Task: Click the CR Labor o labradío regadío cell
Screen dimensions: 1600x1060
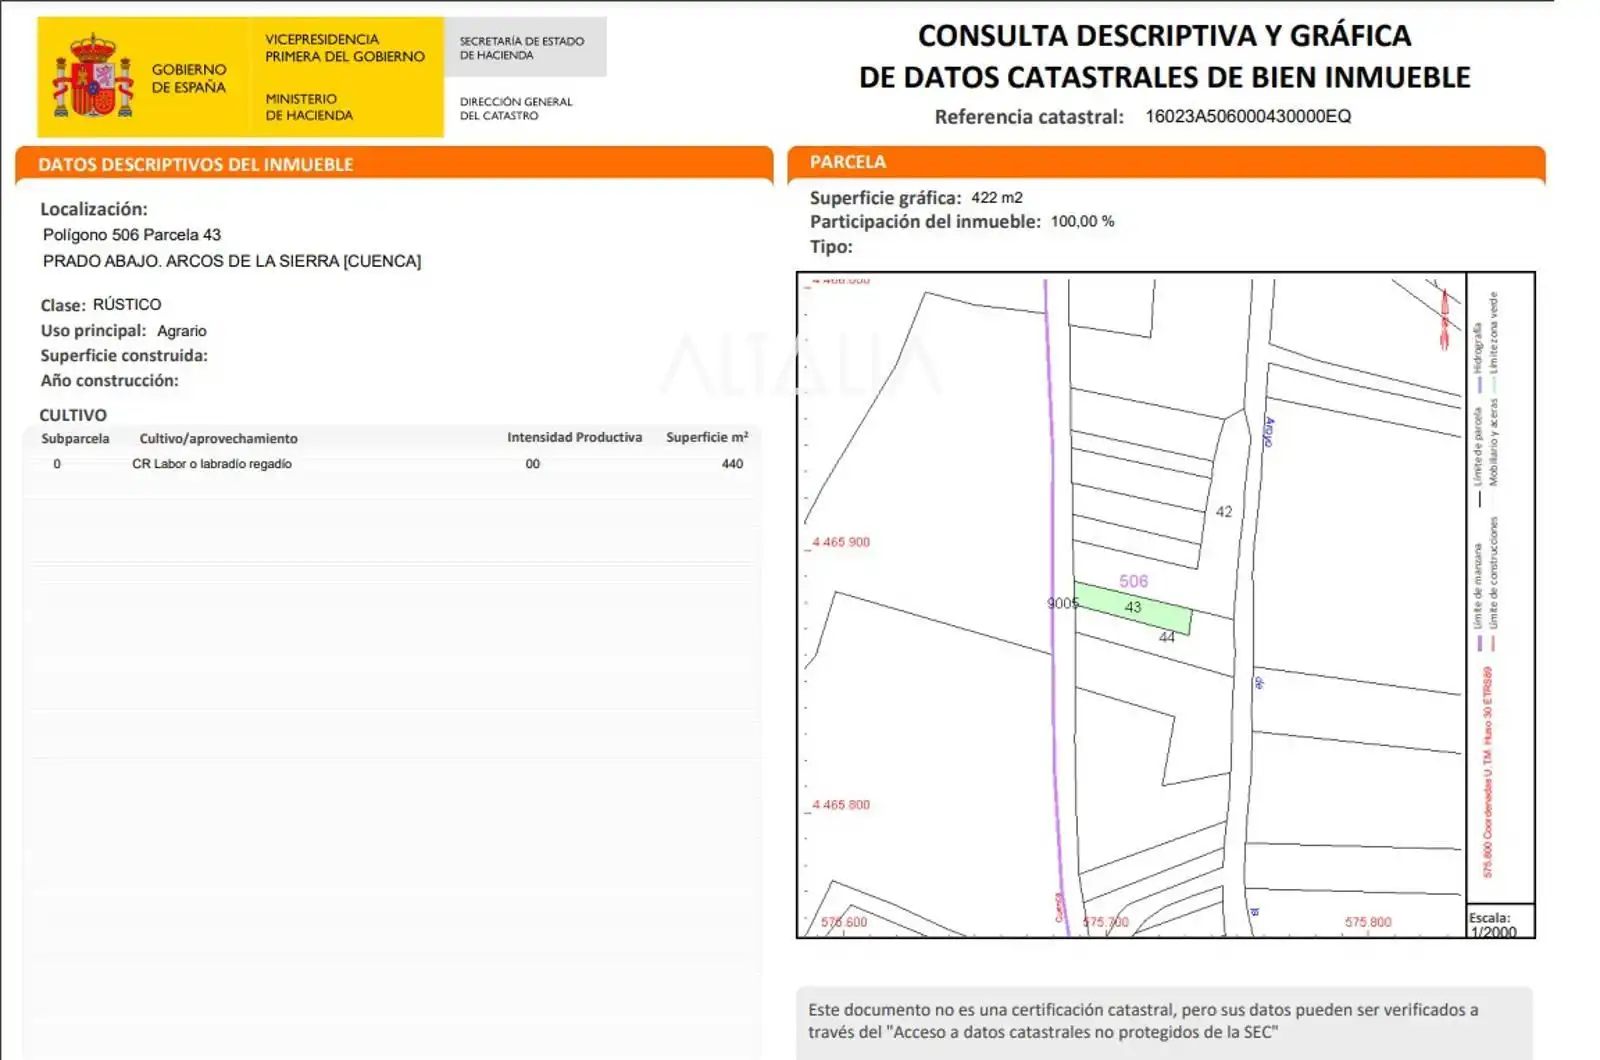Action: (212, 464)
